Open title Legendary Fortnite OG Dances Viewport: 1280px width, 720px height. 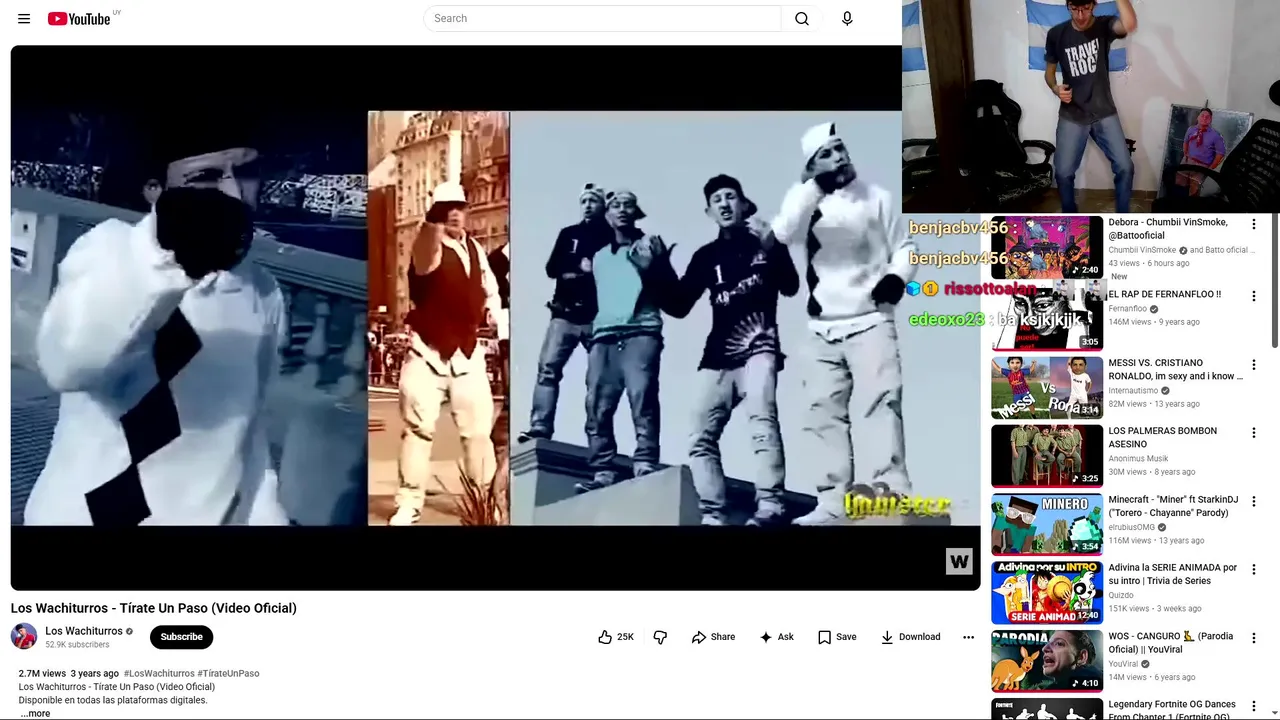[x=1172, y=710]
